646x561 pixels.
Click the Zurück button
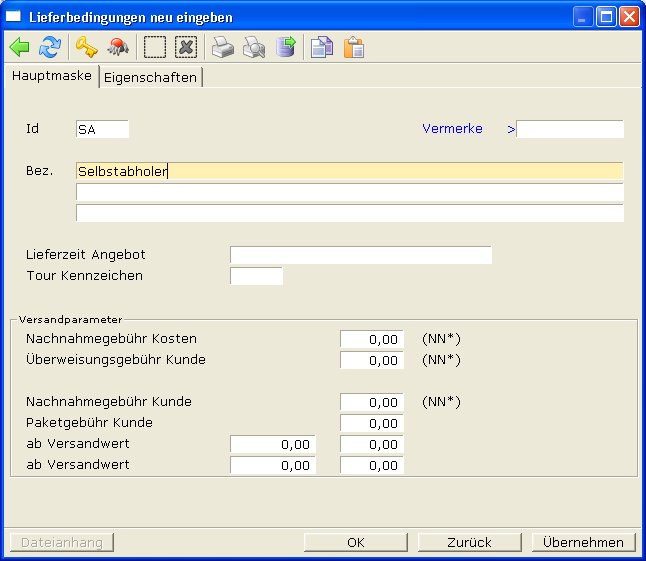click(x=469, y=542)
